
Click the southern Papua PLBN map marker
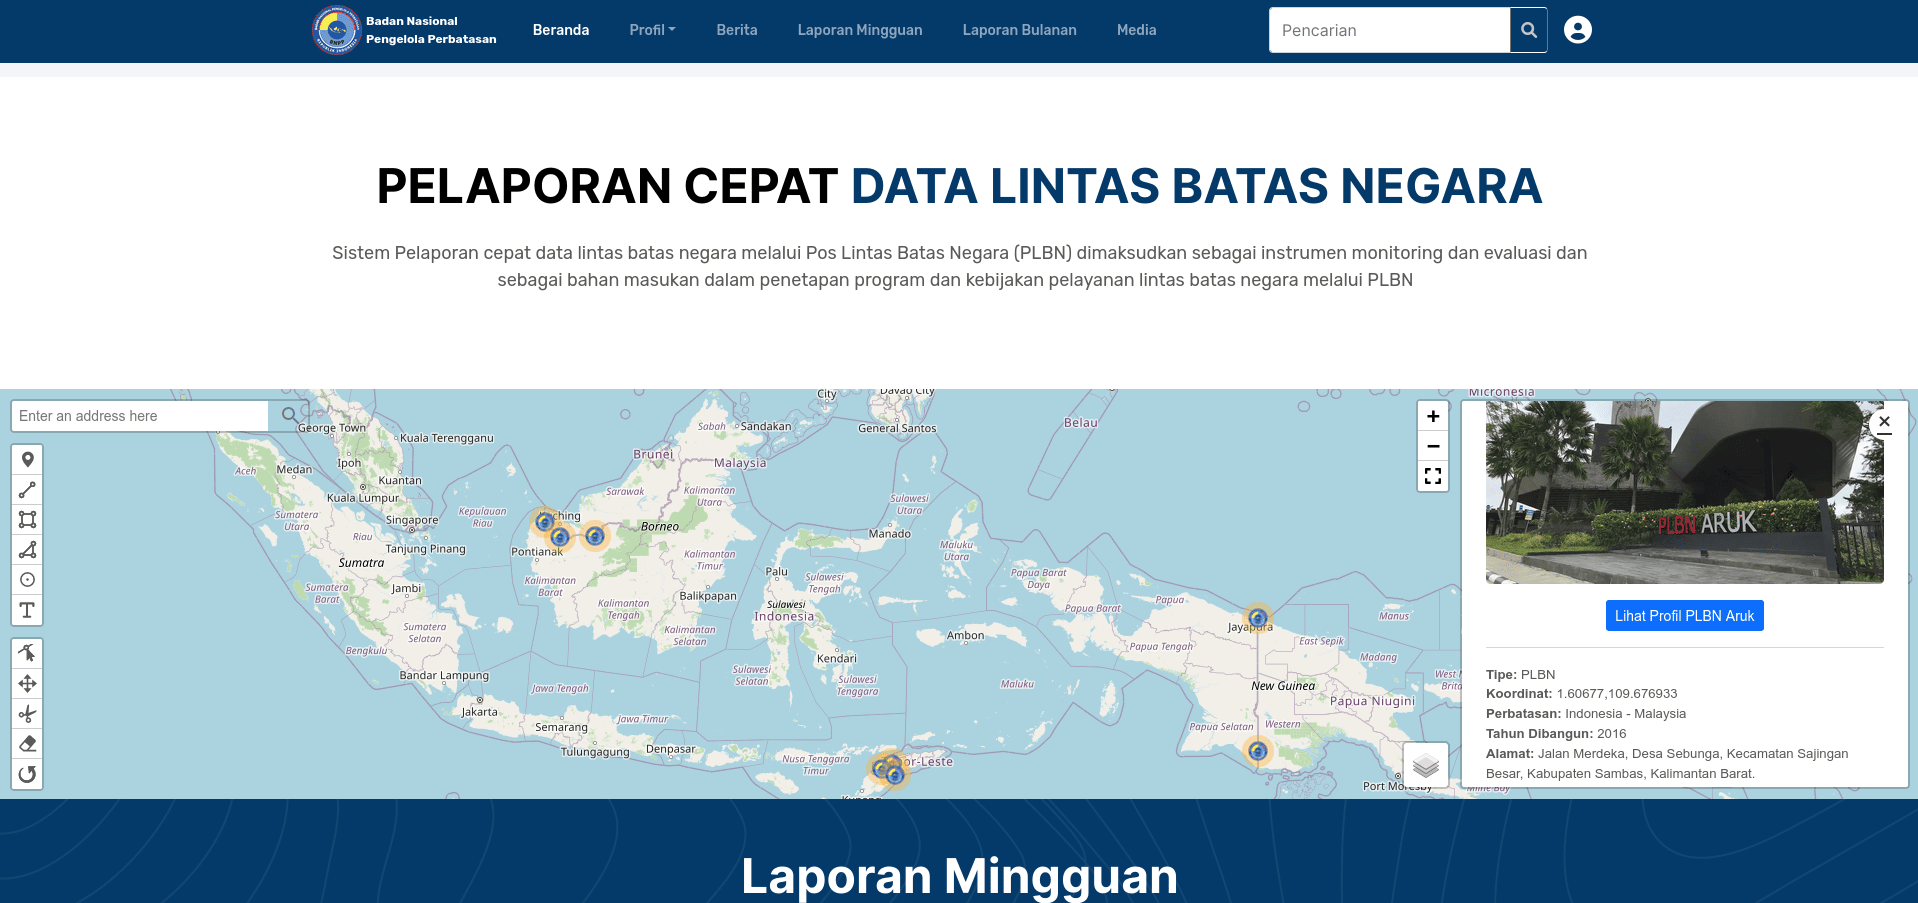(1258, 751)
